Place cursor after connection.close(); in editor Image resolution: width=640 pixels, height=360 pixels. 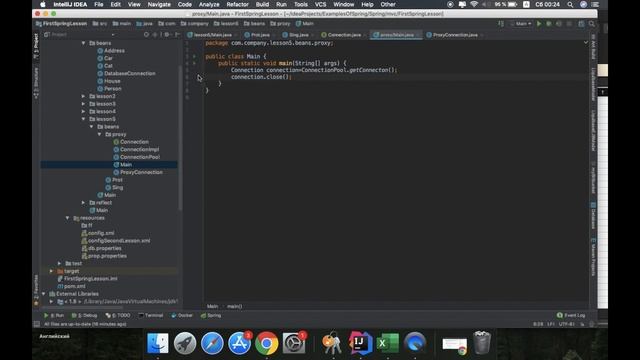(x=291, y=77)
